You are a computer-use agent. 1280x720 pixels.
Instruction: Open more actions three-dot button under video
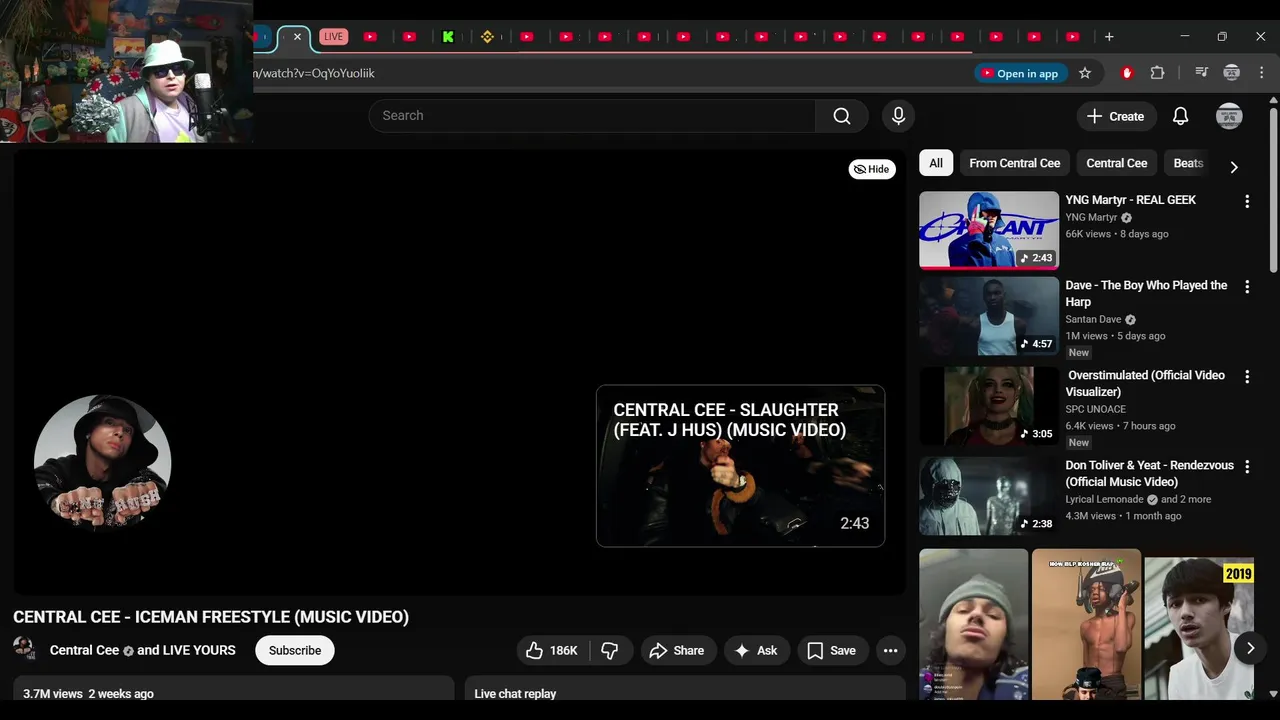[890, 650]
